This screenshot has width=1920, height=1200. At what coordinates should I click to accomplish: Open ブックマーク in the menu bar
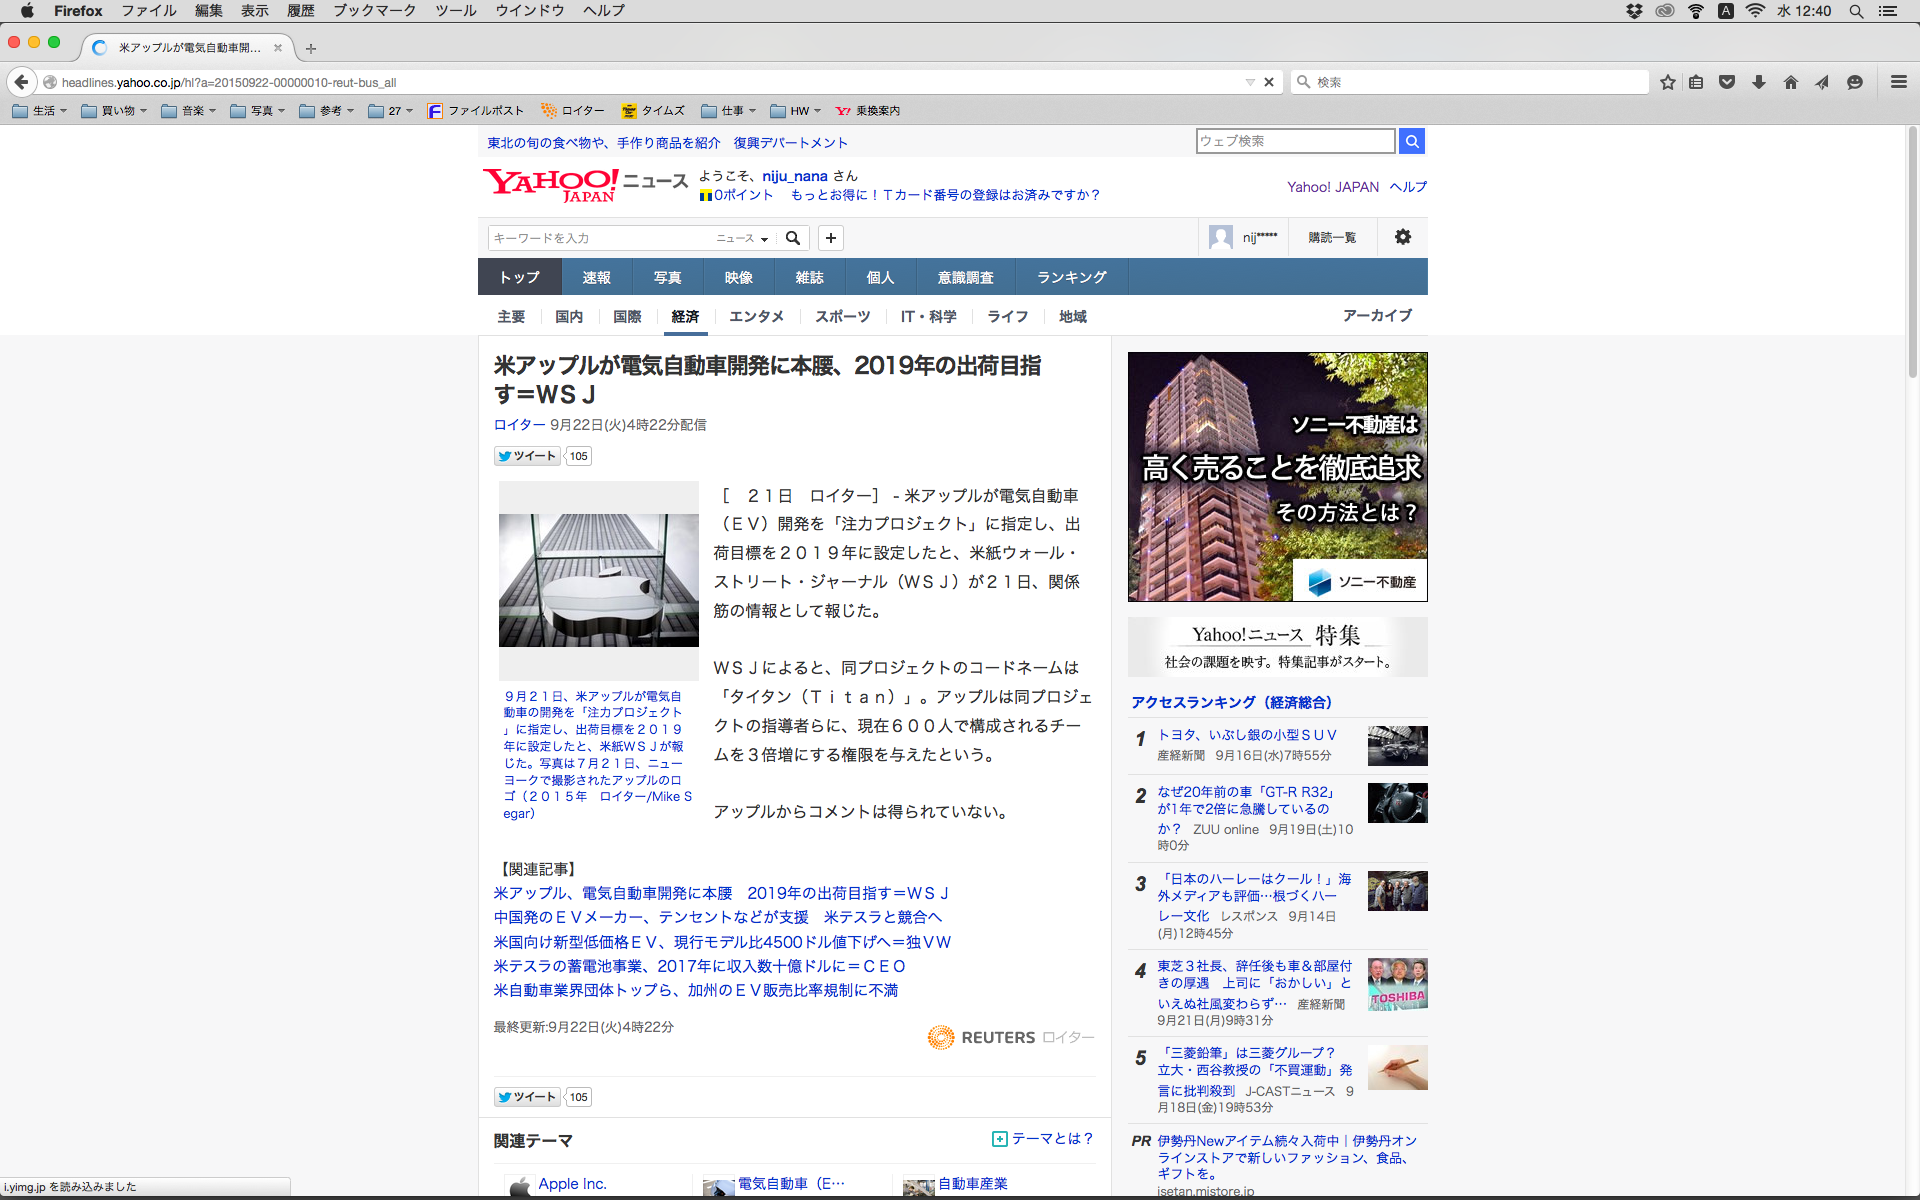click(374, 10)
